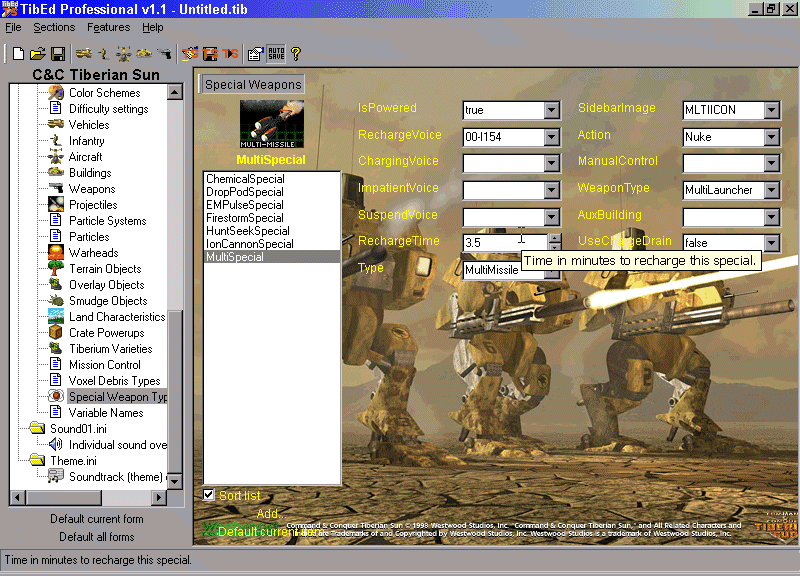Select Tiberium Varieties in the tree
800x576 pixels.
(x=111, y=349)
